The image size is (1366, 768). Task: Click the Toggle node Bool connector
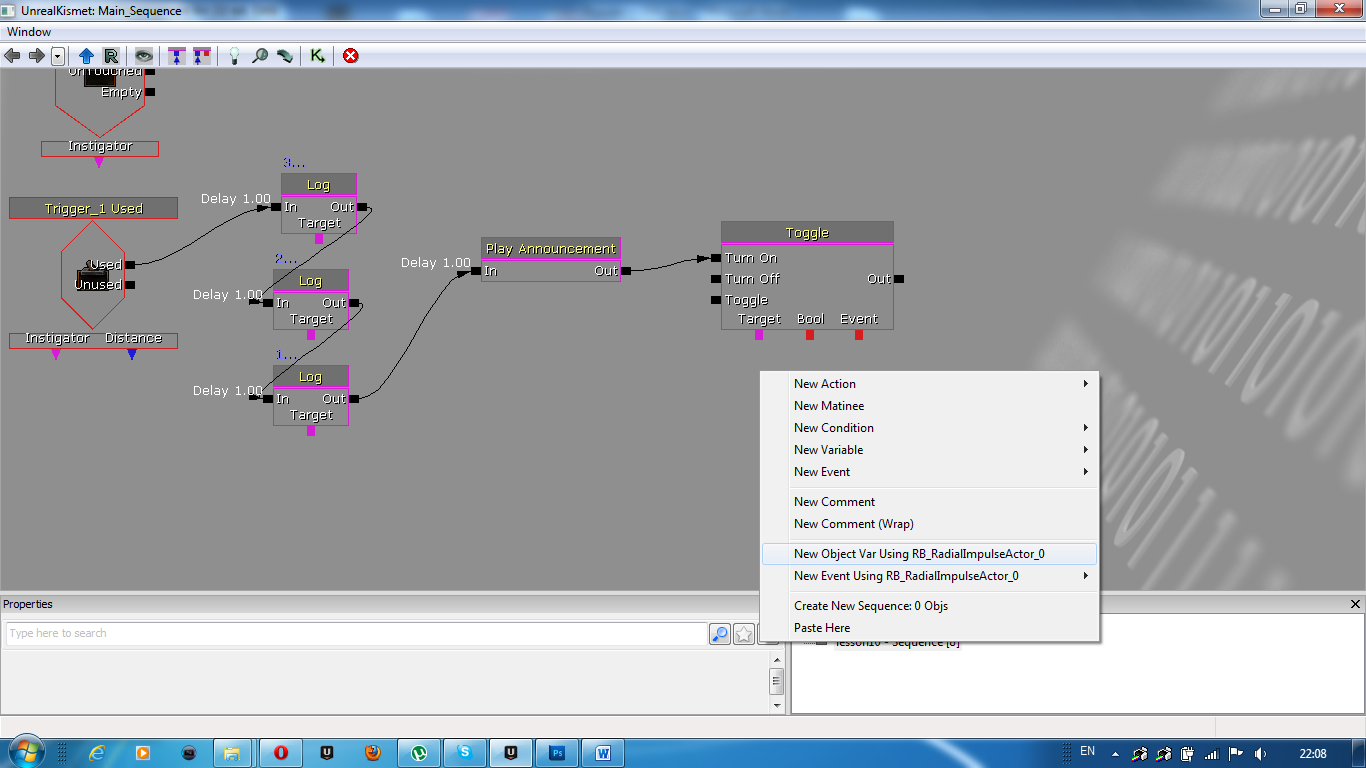pyautogui.click(x=810, y=335)
